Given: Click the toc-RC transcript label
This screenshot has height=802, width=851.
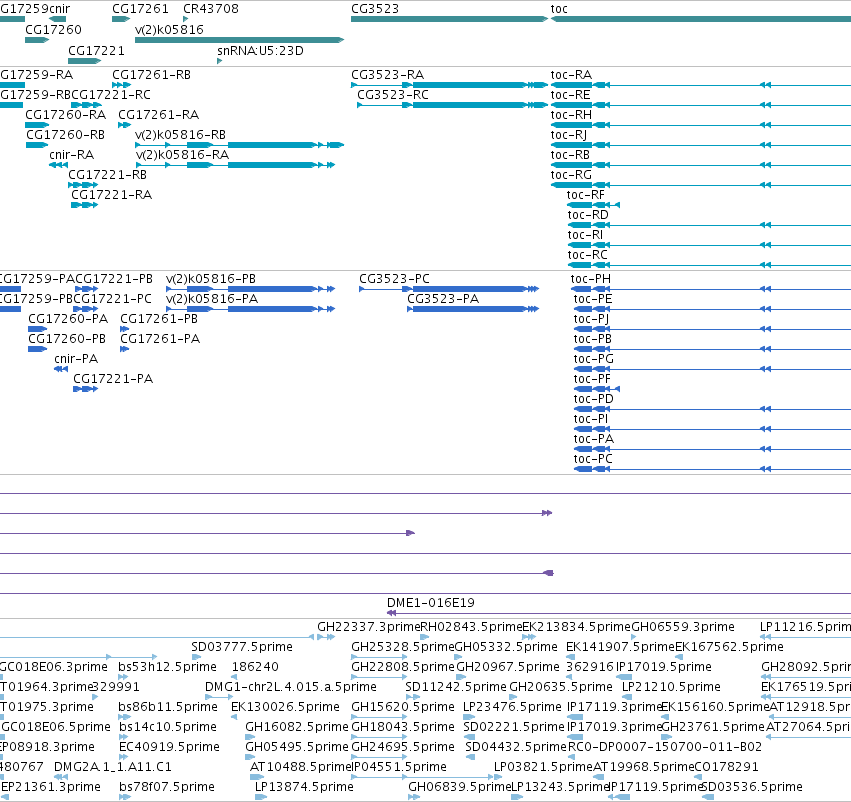Looking at the screenshot, I should (588, 254).
